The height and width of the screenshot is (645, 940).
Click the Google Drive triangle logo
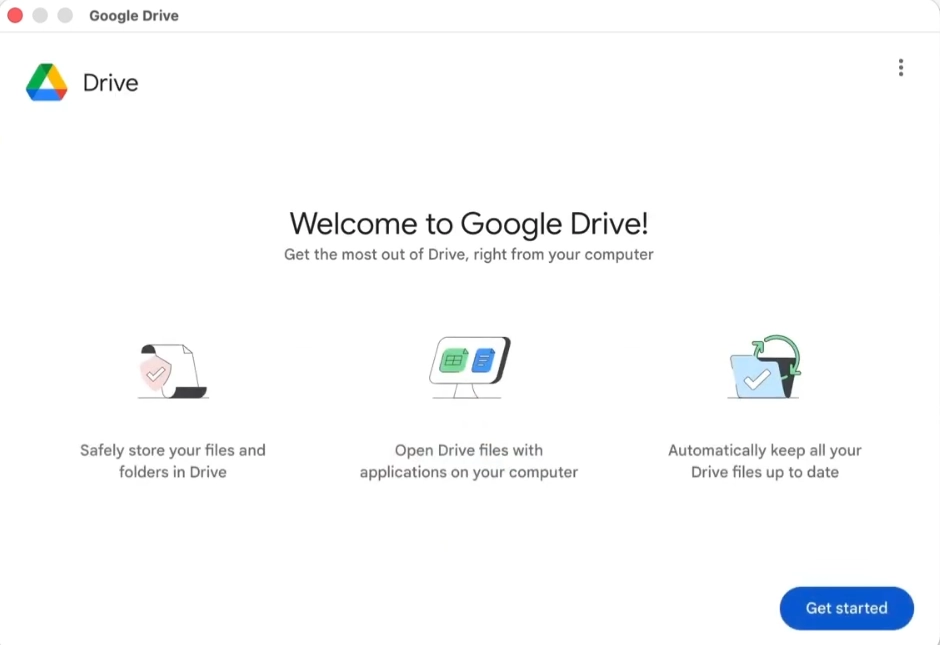[47, 82]
